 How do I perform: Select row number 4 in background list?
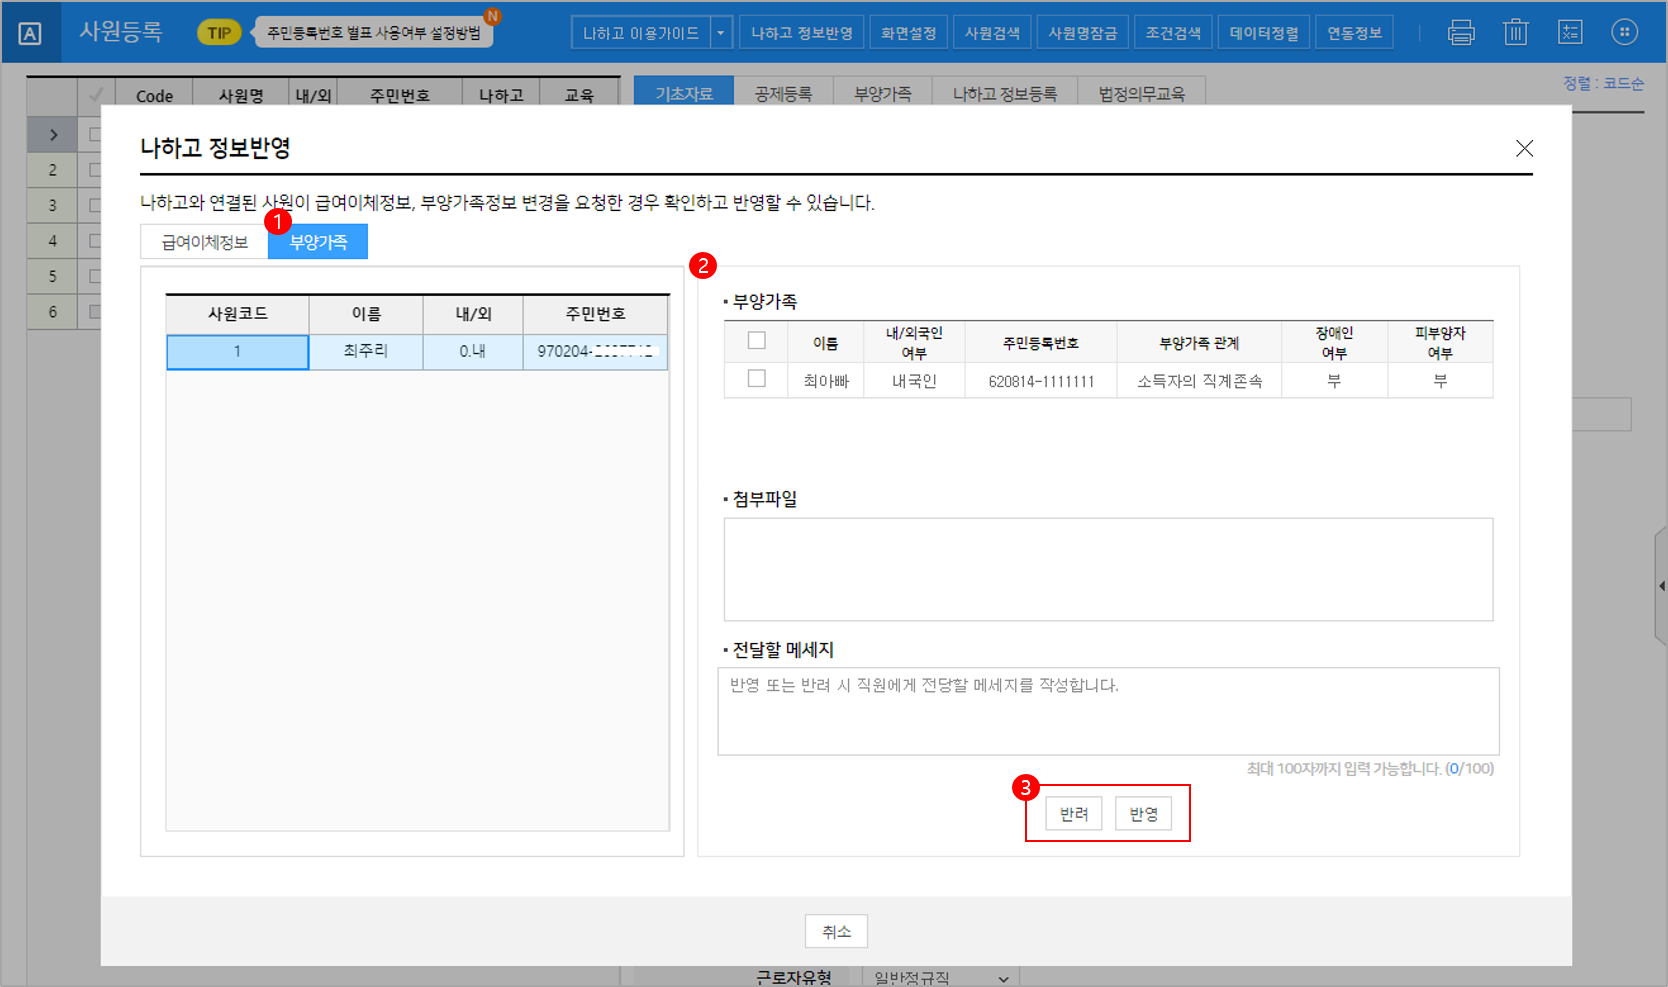53,241
